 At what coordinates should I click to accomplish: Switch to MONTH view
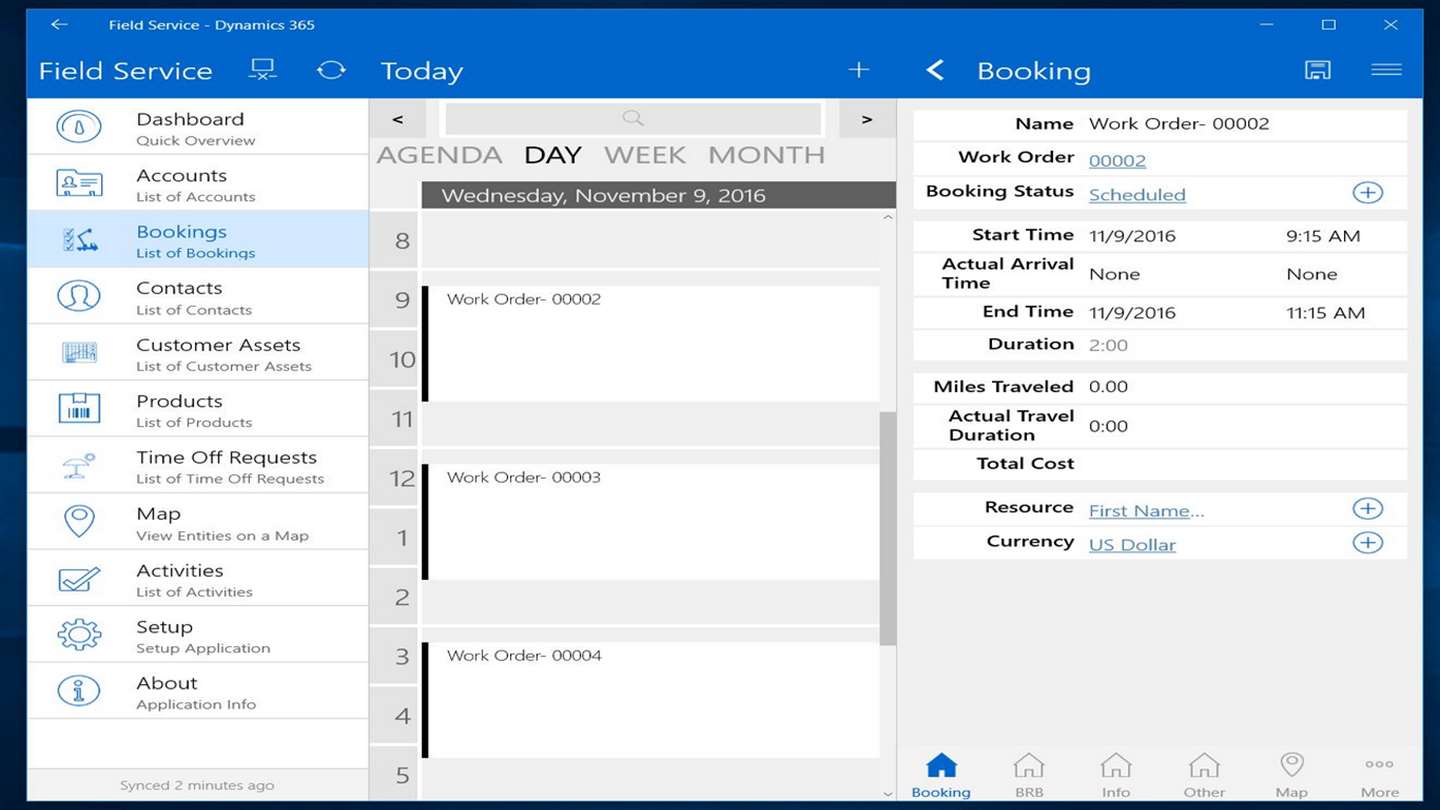(767, 155)
